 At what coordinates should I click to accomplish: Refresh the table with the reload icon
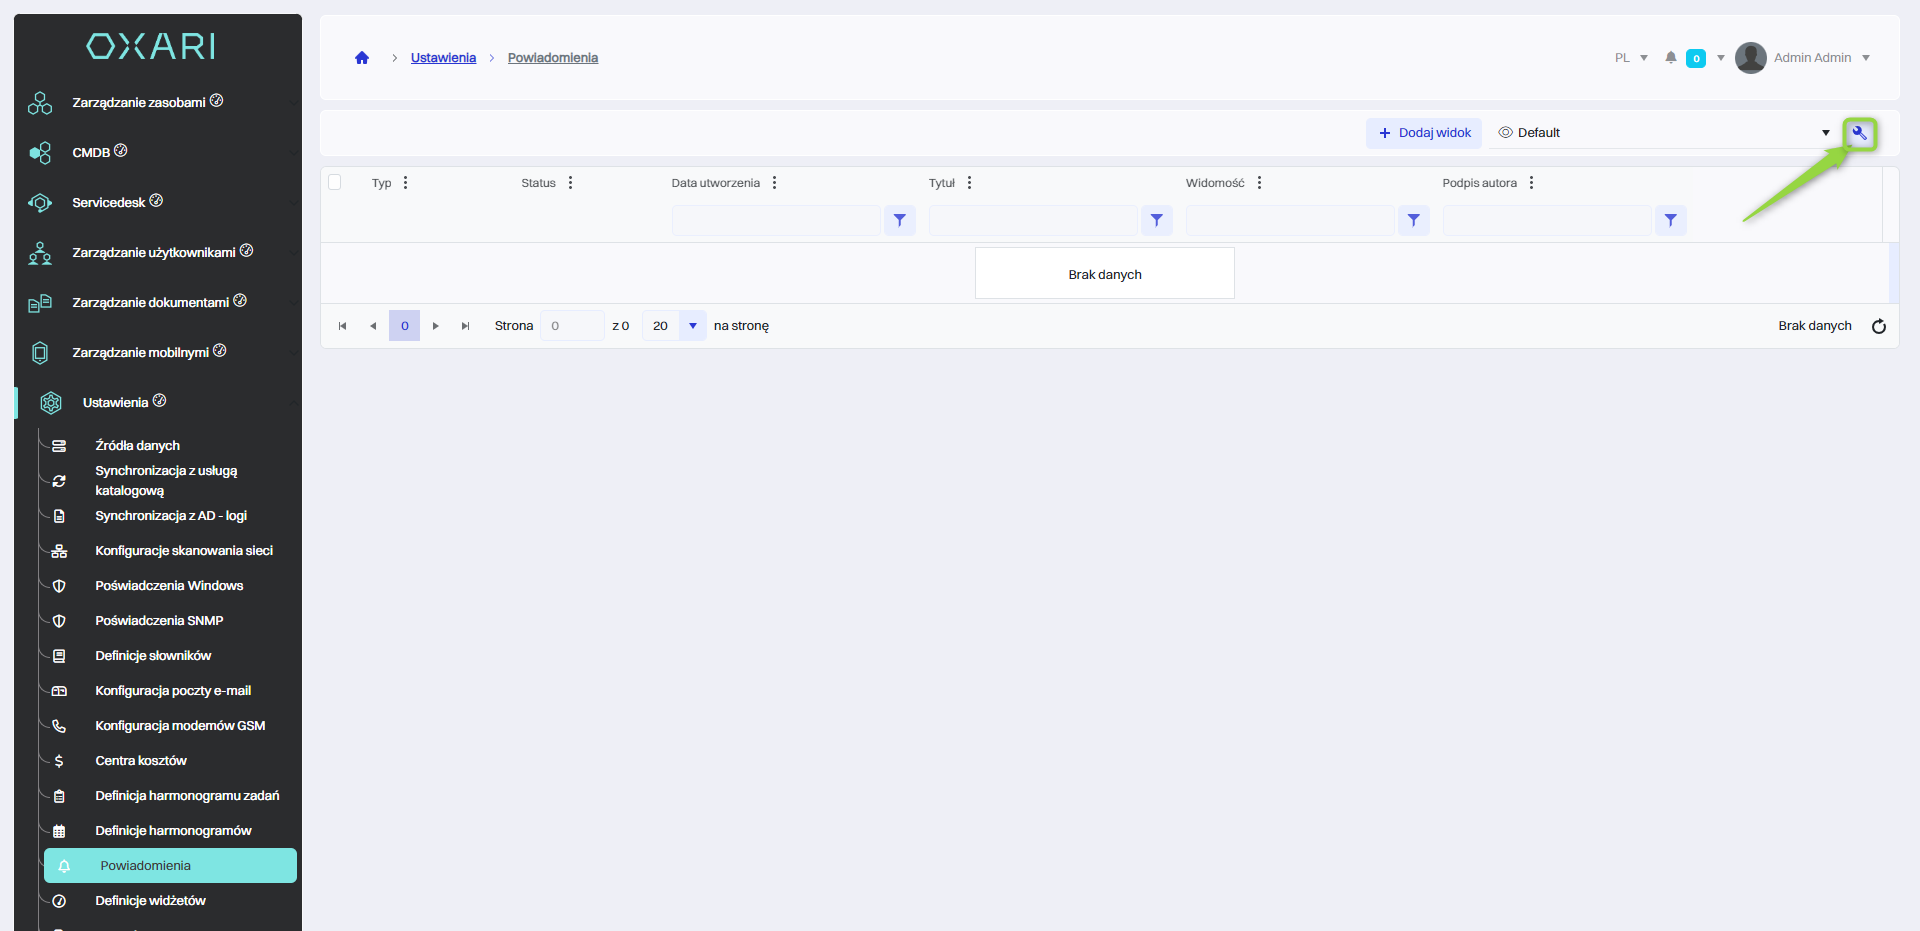1878,326
